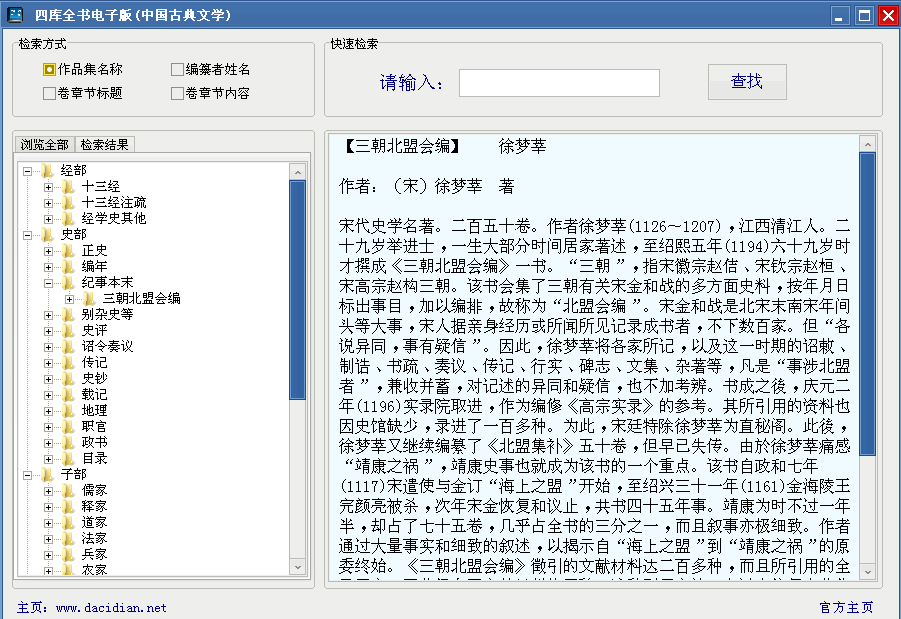The width and height of the screenshot is (901, 619).
Task: Click the 传记 folder icon
Action: pyautogui.click(x=68, y=363)
